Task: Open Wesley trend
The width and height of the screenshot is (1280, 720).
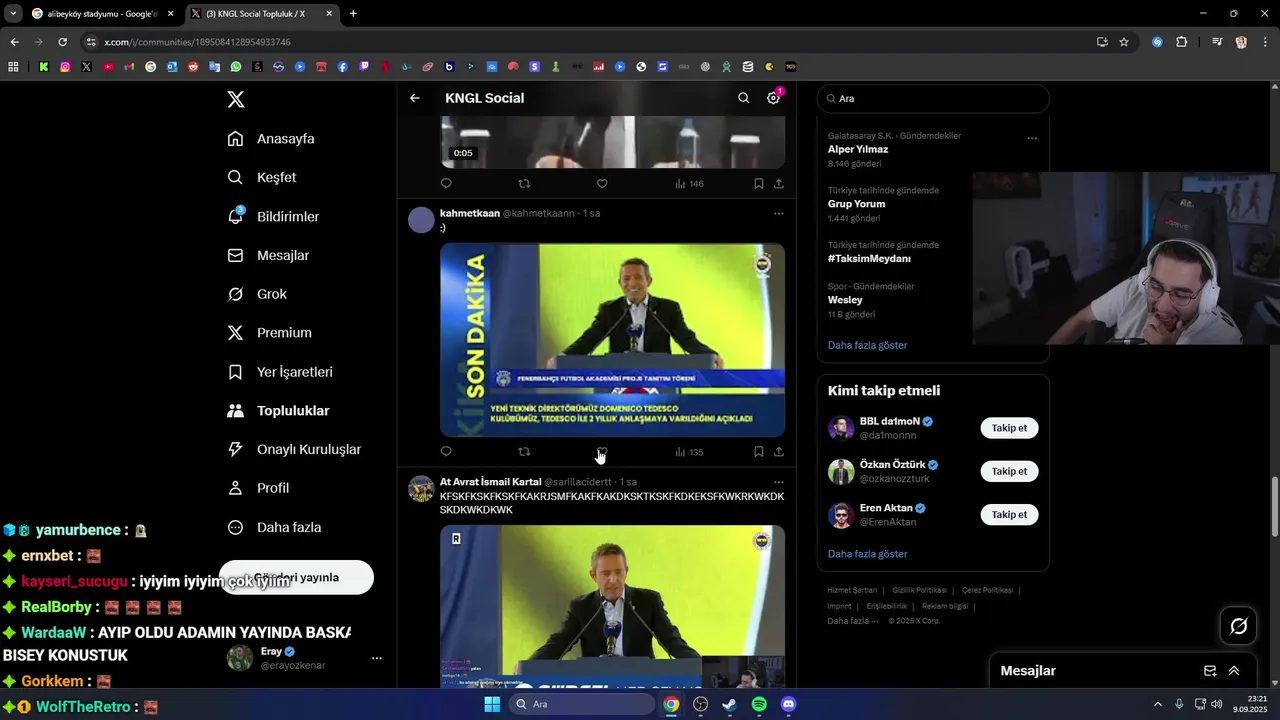Action: 845,300
